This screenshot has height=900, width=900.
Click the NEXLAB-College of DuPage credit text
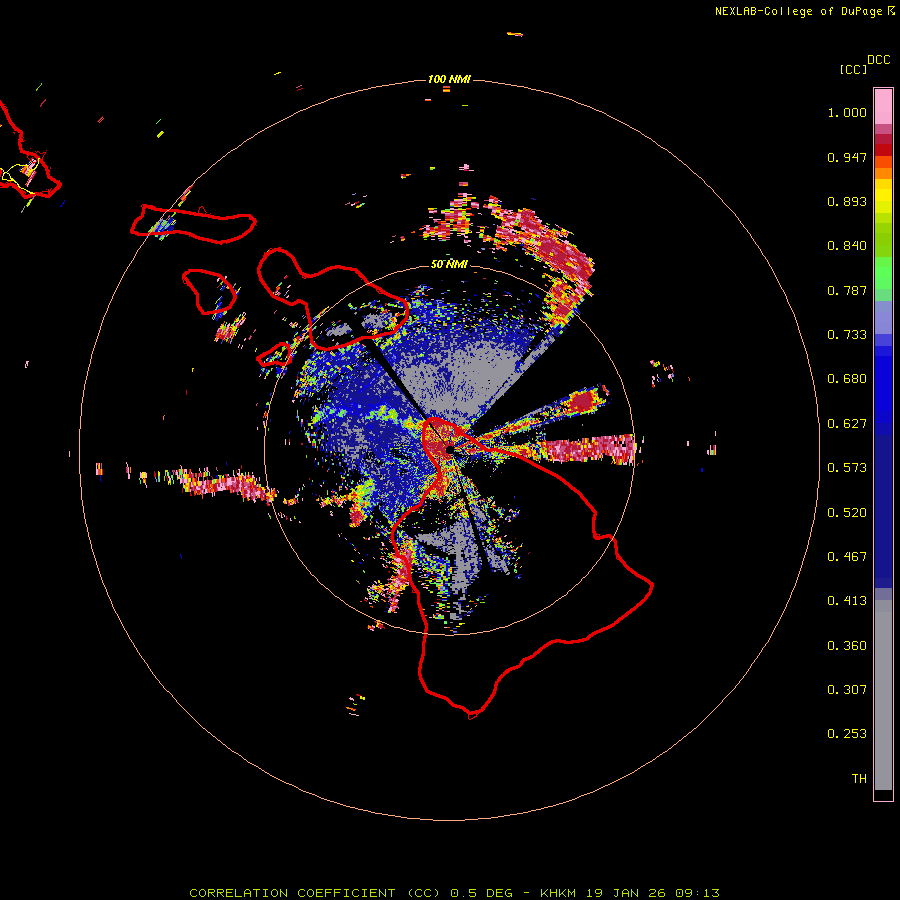pyautogui.click(x=798, y=11)
